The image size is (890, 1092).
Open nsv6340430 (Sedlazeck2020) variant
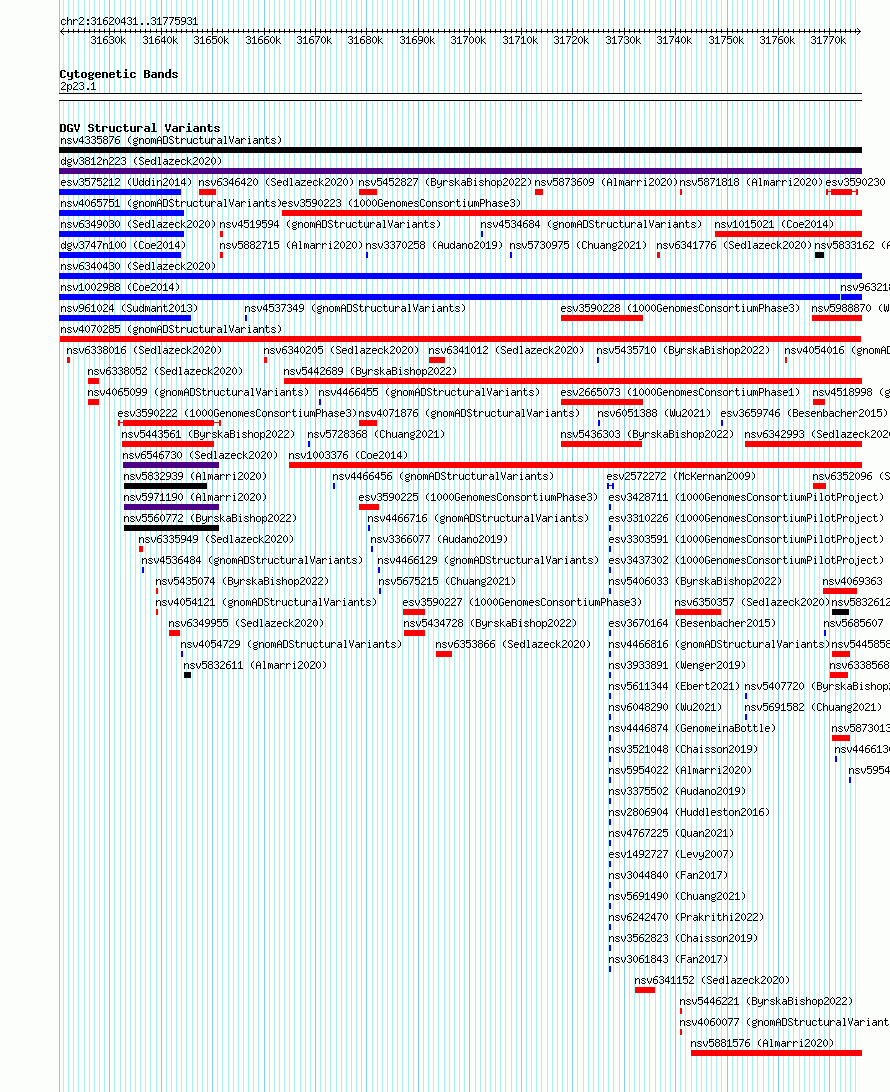tap(138, 266)
